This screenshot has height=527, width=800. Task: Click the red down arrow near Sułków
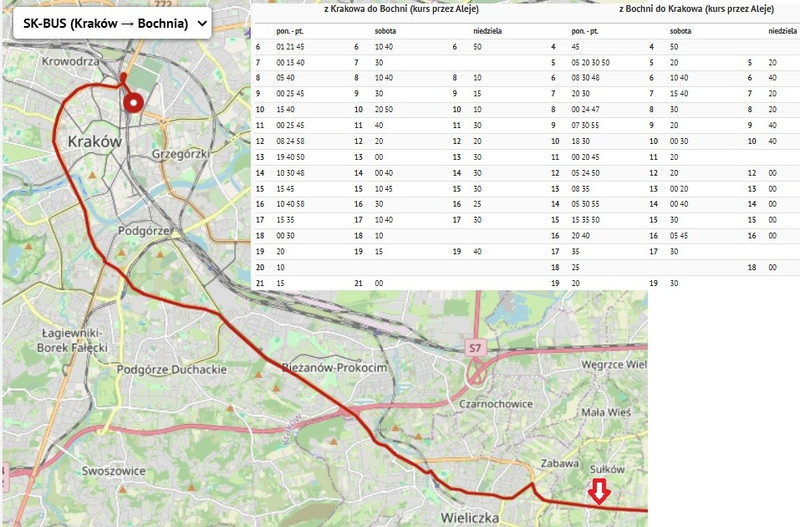(598, 491)
